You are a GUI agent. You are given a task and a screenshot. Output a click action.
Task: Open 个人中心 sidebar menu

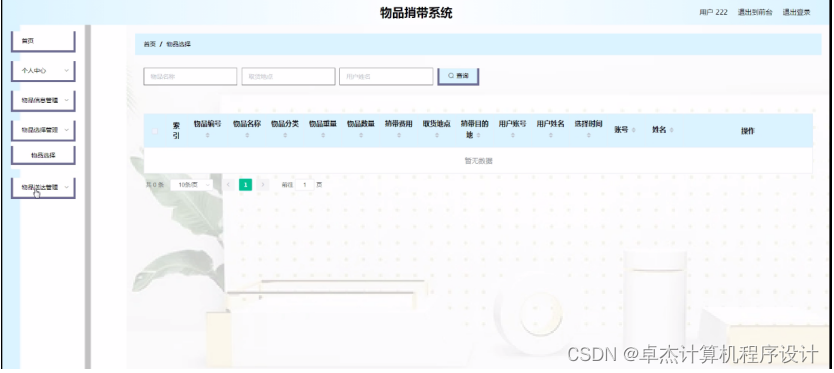pos(43,71)
